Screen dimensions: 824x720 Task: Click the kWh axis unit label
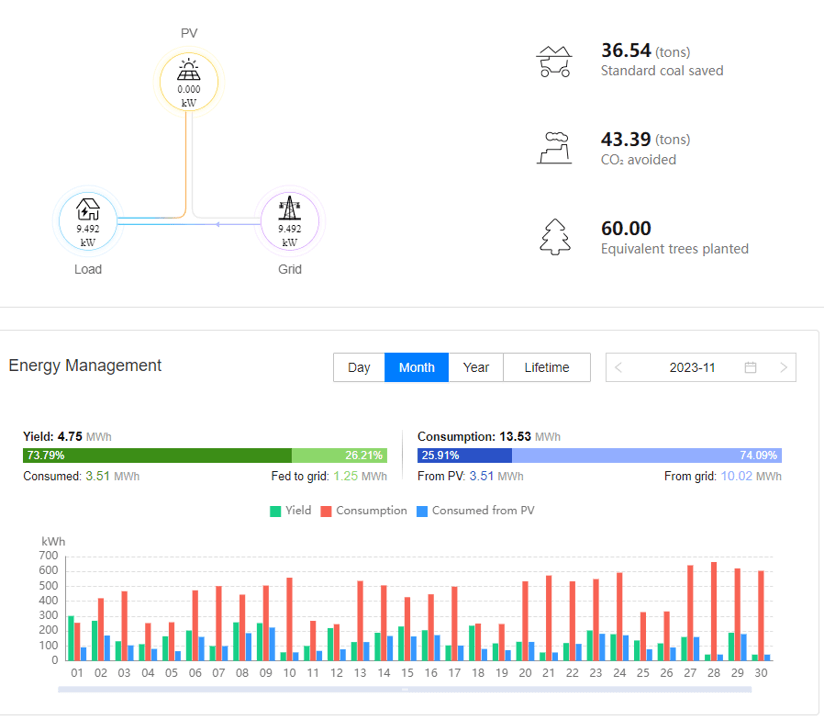(x=53, y=542)
